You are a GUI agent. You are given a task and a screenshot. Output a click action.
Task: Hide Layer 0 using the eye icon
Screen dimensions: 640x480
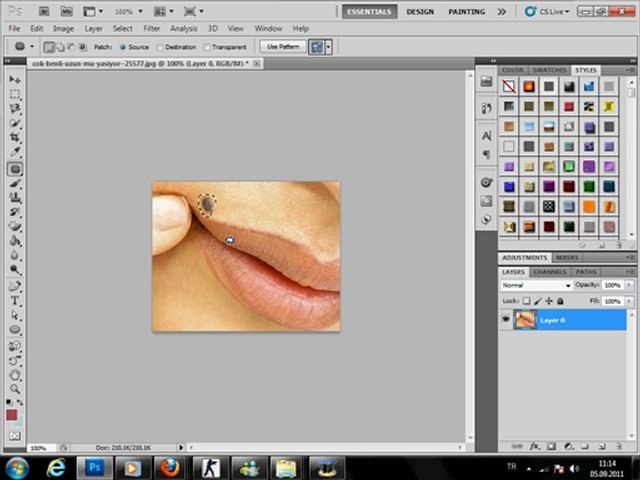coord(506,320)
